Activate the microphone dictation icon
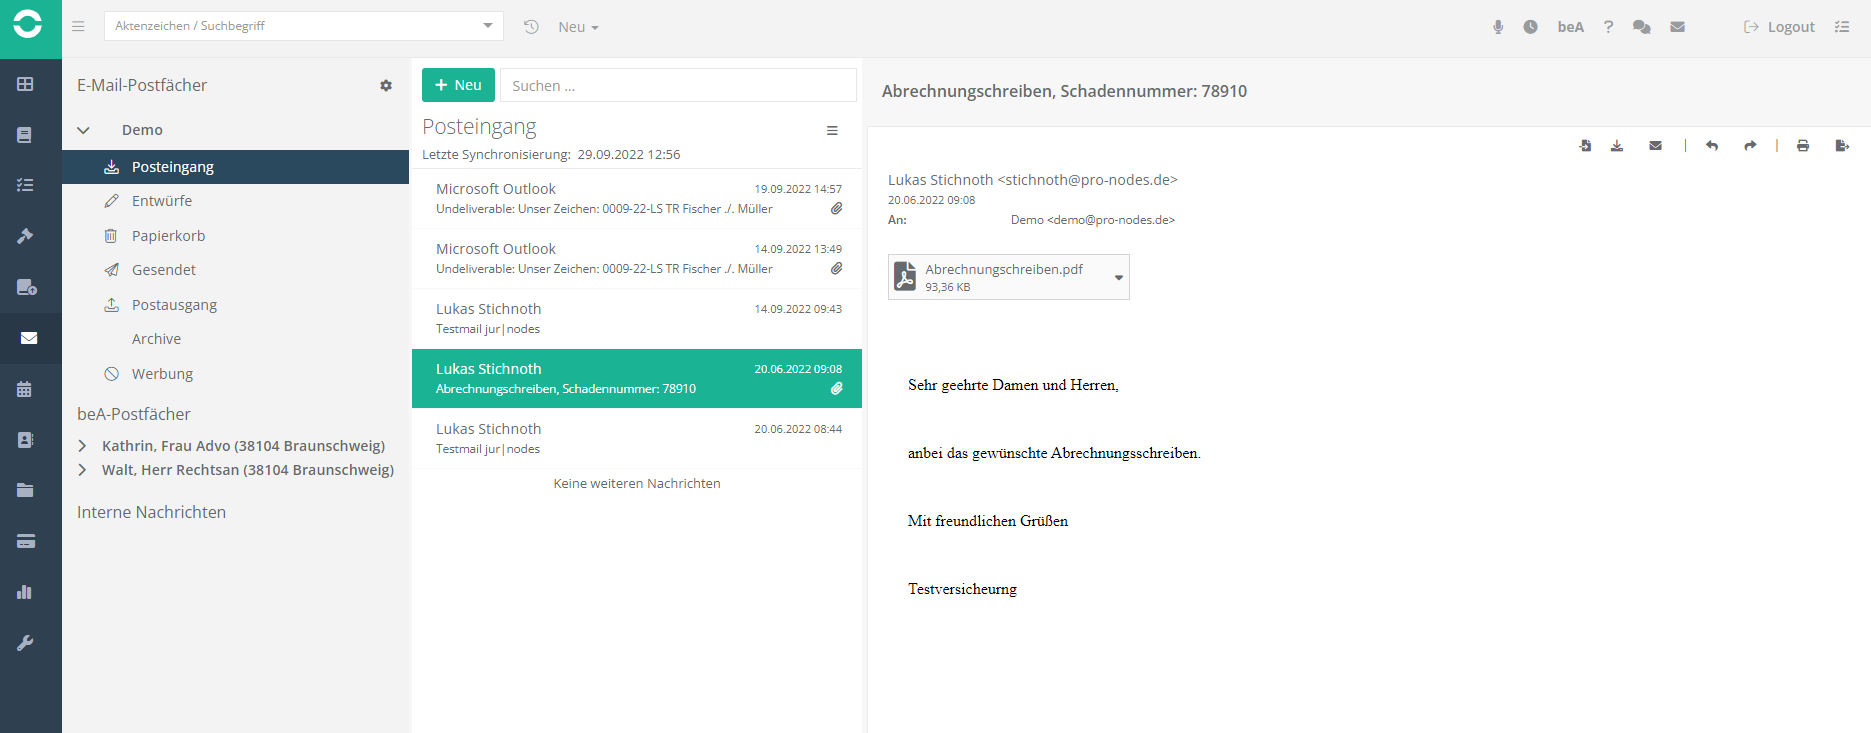 [x=1498, y=27]
